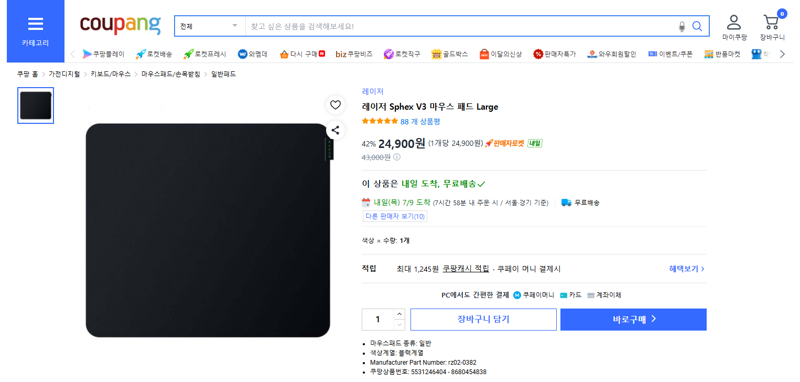Decrease quantity with down stepper
Screen dimensions: 800x382
coord(399,325)
